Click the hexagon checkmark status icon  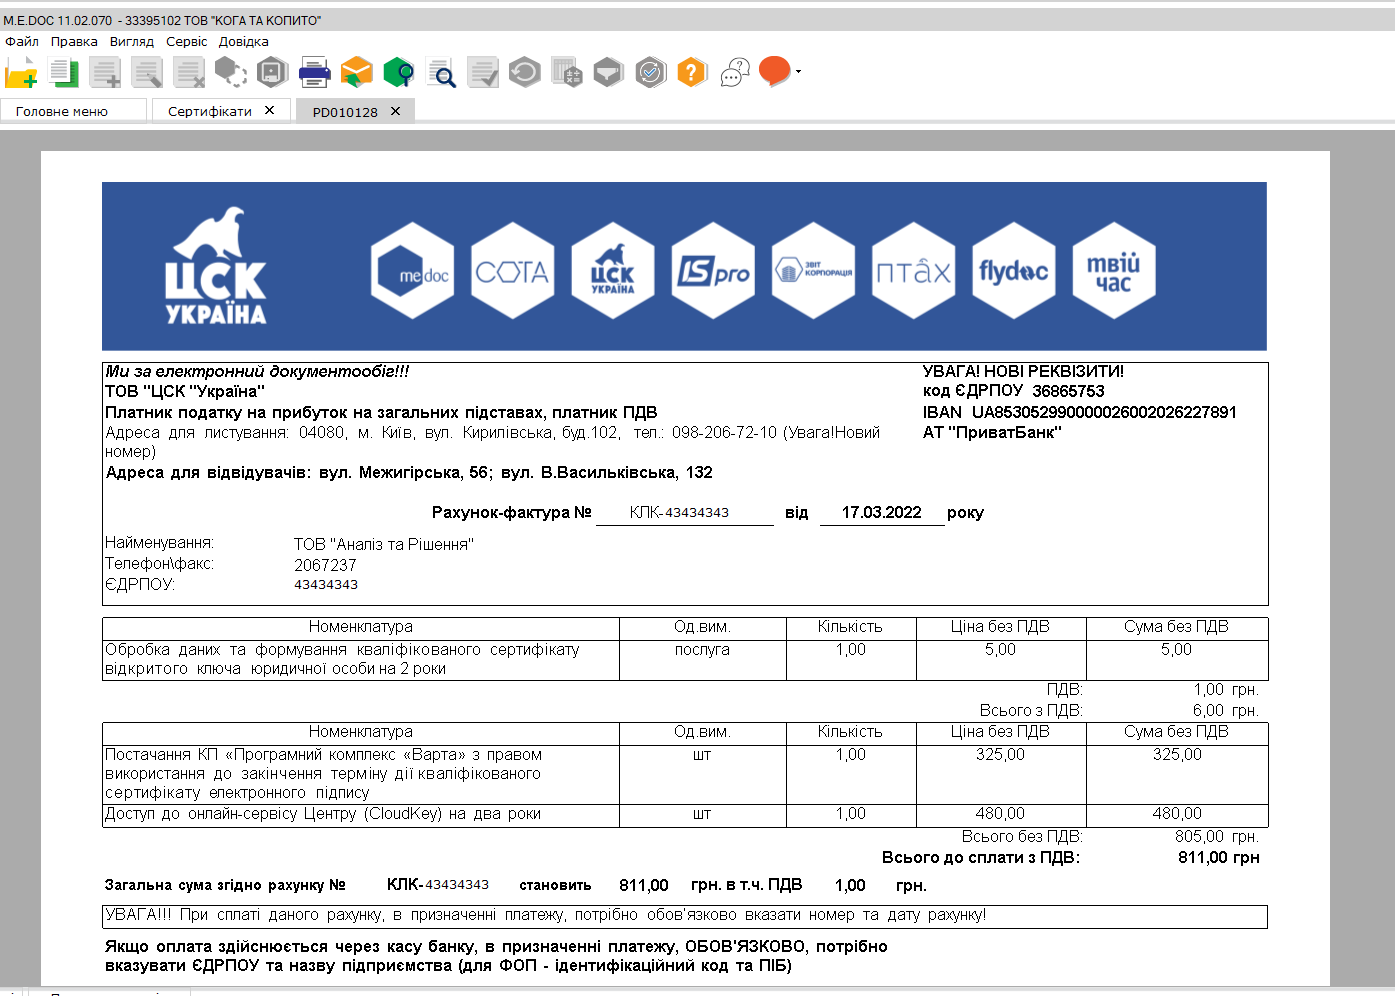[651, 73]
